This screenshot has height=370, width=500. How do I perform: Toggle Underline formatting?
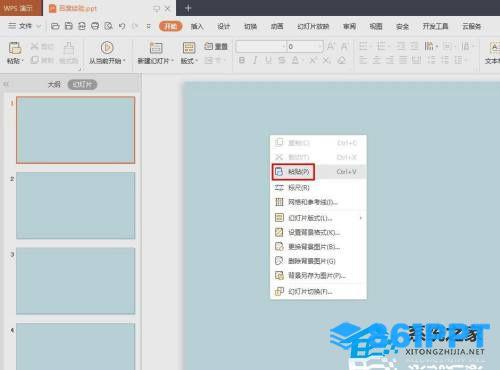[268, 60]
